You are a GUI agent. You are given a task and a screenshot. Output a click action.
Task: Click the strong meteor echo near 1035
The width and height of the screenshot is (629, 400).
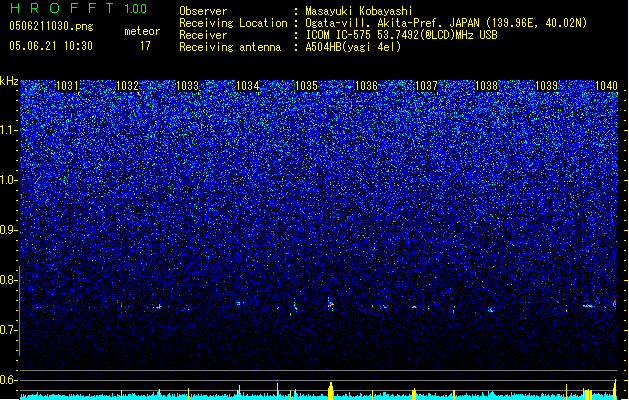click(x=330, y=305)
